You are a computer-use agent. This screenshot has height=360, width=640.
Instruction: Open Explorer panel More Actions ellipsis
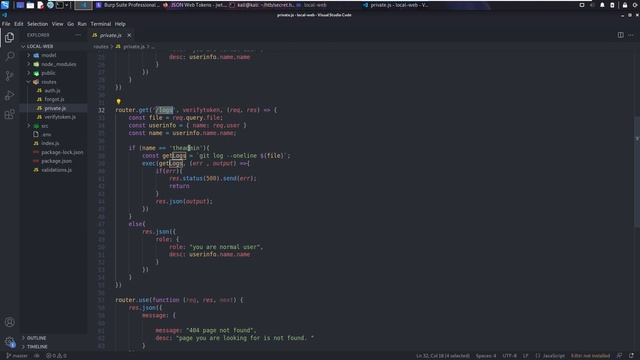tap(78, 35)
